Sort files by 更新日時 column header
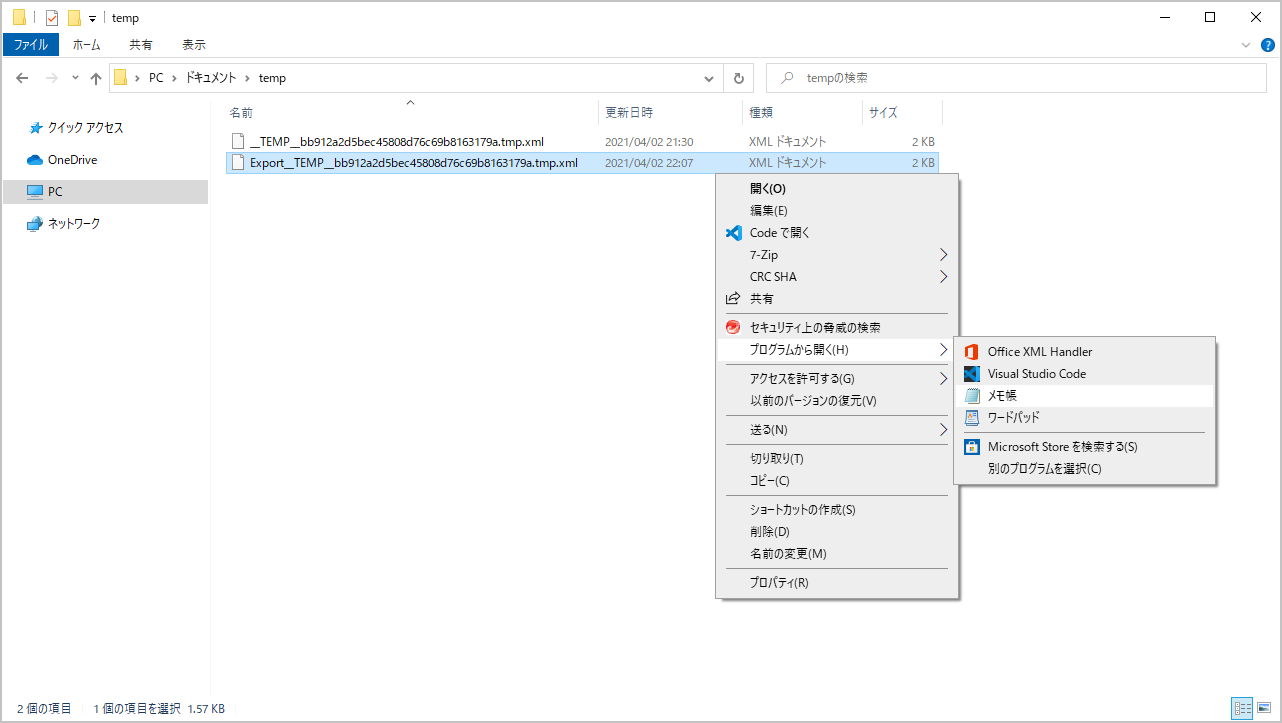Viewport: 1282px width, 723px height. pos(629,113)
